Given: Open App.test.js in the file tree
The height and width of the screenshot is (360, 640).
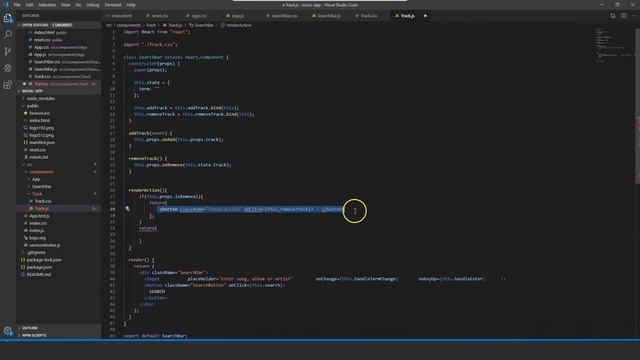Looking at the screenshot, I should (x=40, y=216).
